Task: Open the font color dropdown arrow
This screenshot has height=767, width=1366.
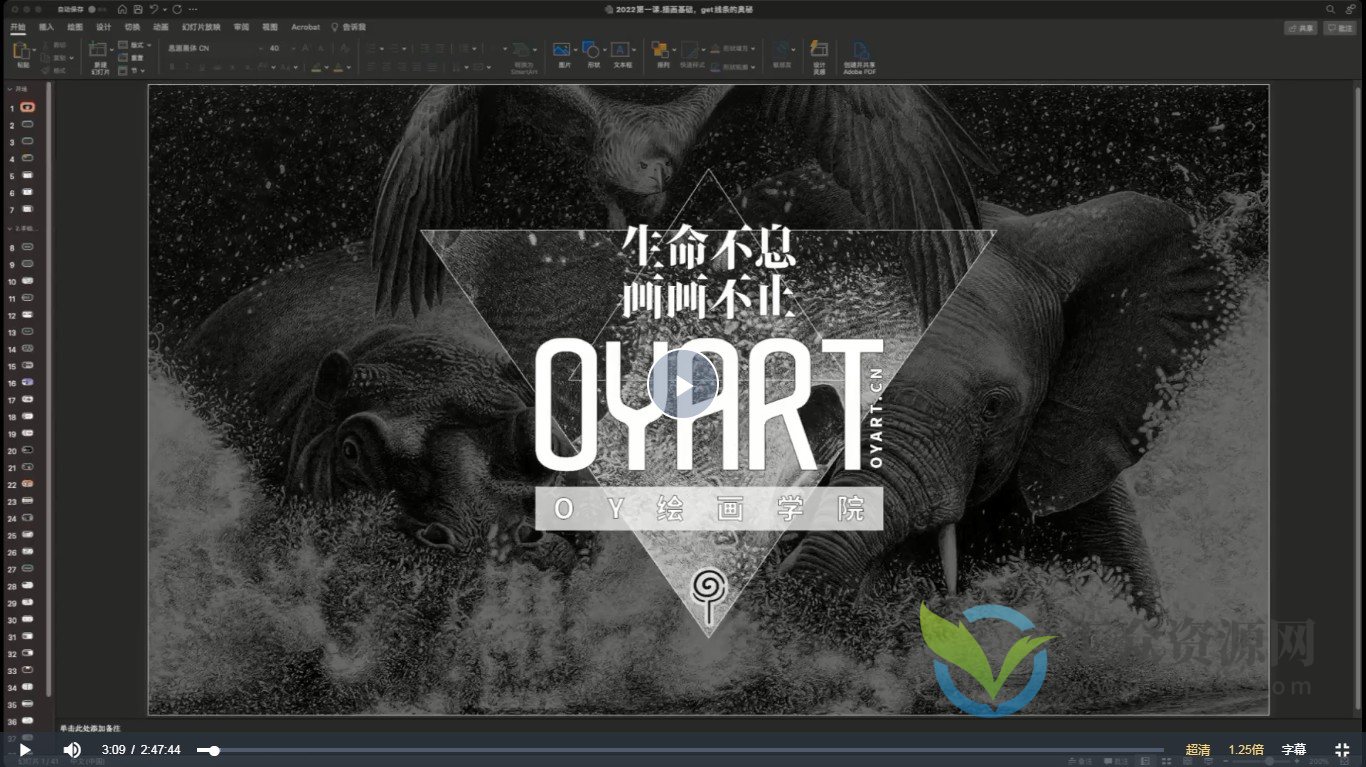Action: point(348,67)
